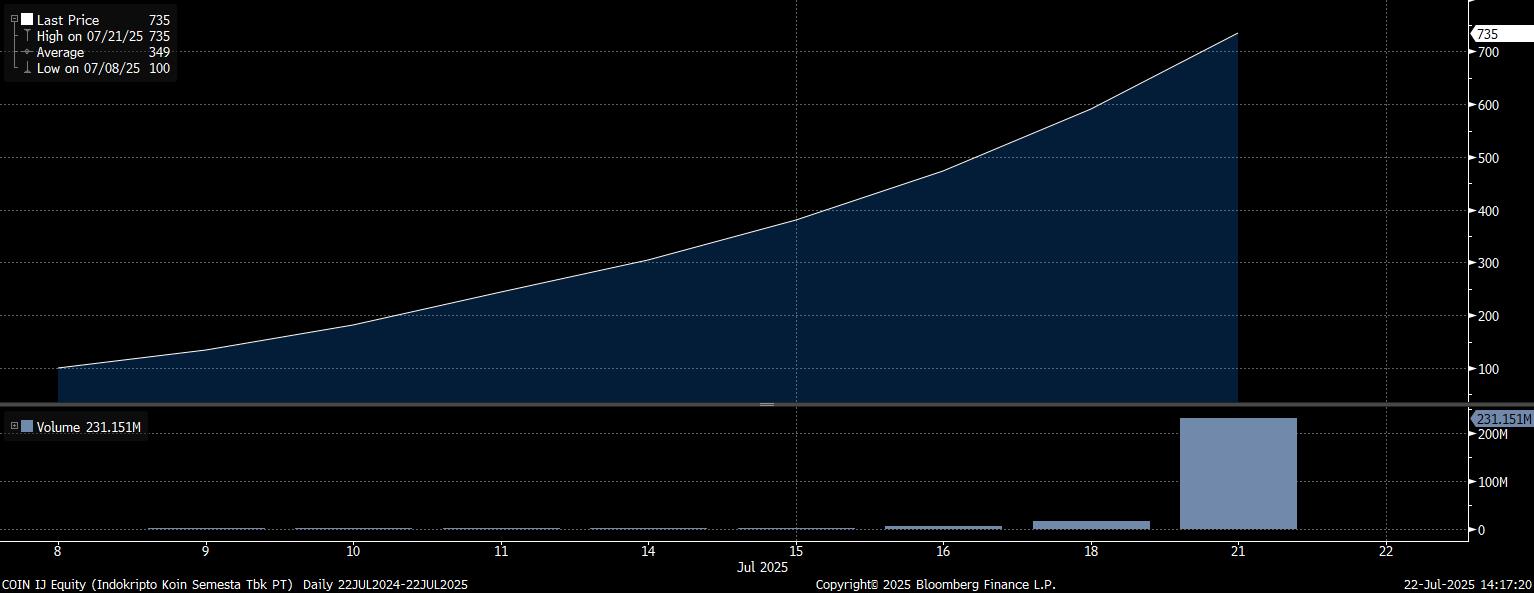Click the Low marker icon in legend

(27, 69)
